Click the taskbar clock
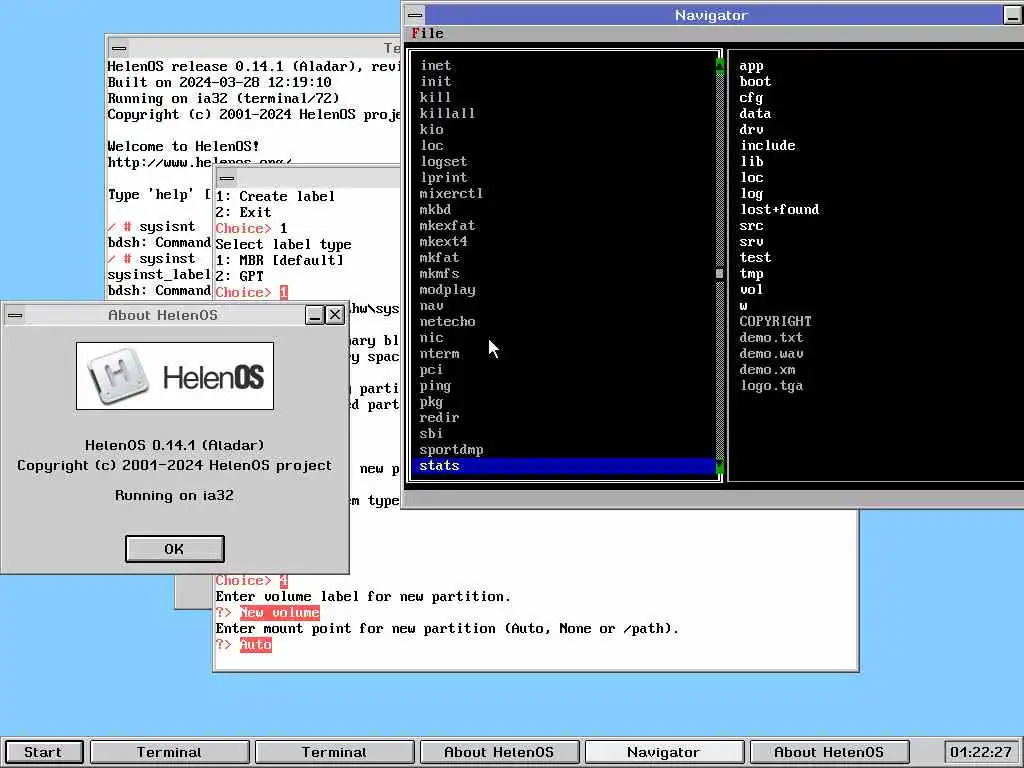 pyautogui.click(x=981, y=752)
